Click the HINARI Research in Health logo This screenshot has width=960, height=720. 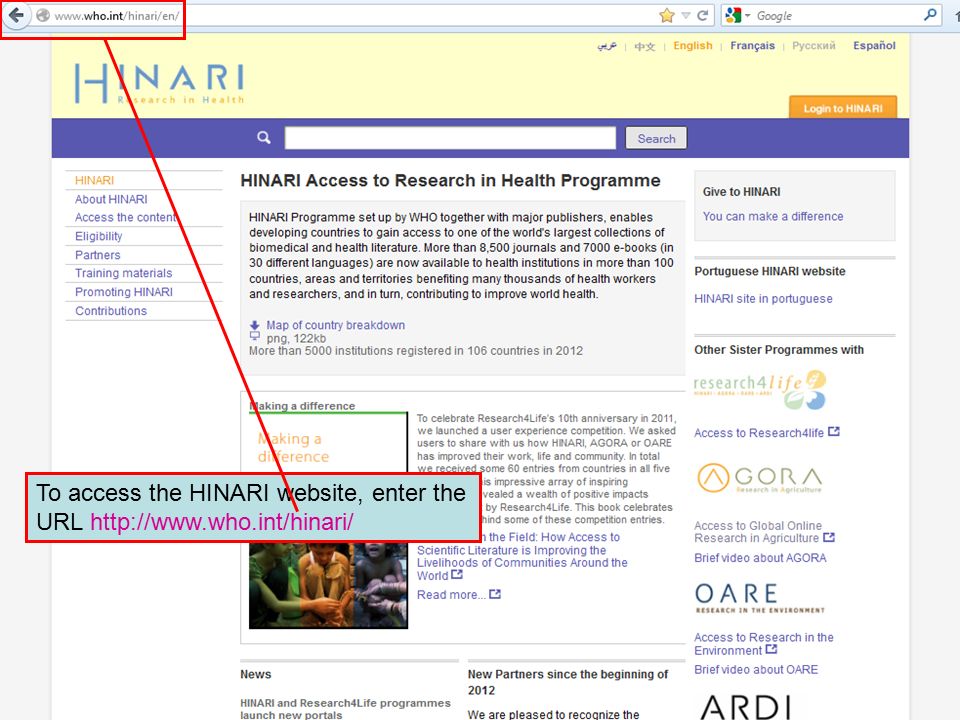(159, 83)
